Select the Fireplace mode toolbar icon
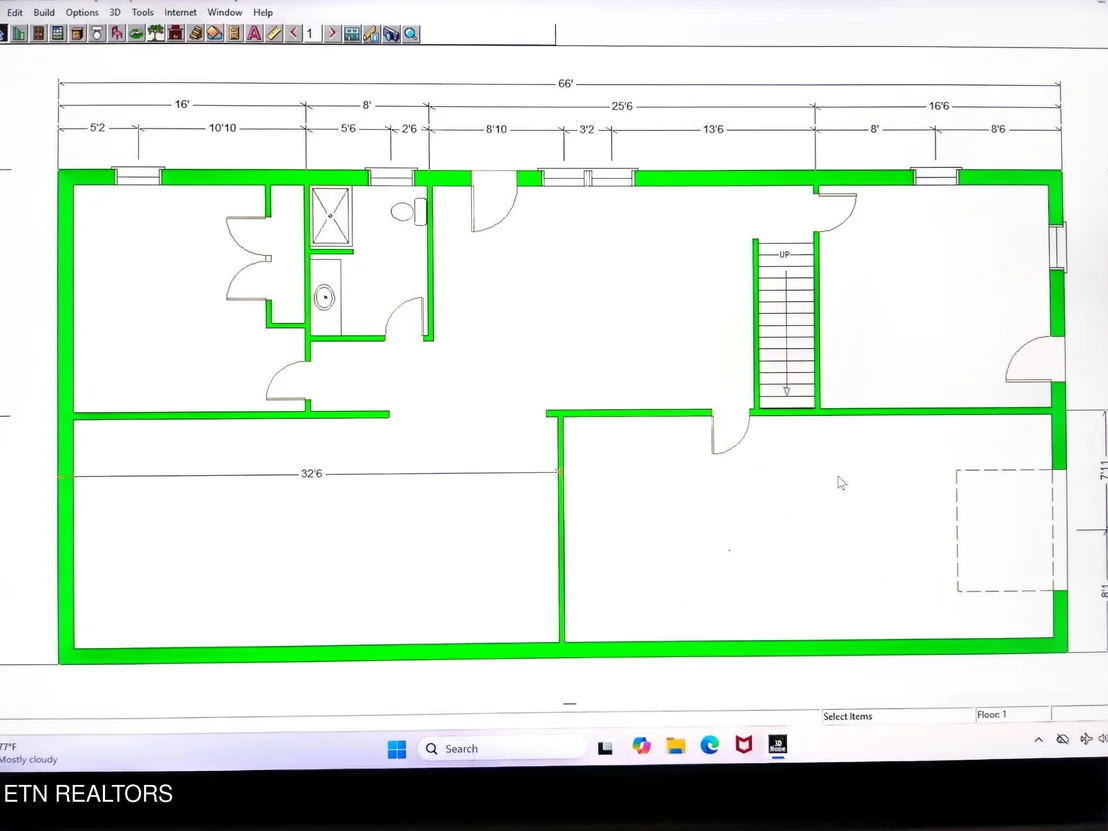1108x831 pixels. 176,33
